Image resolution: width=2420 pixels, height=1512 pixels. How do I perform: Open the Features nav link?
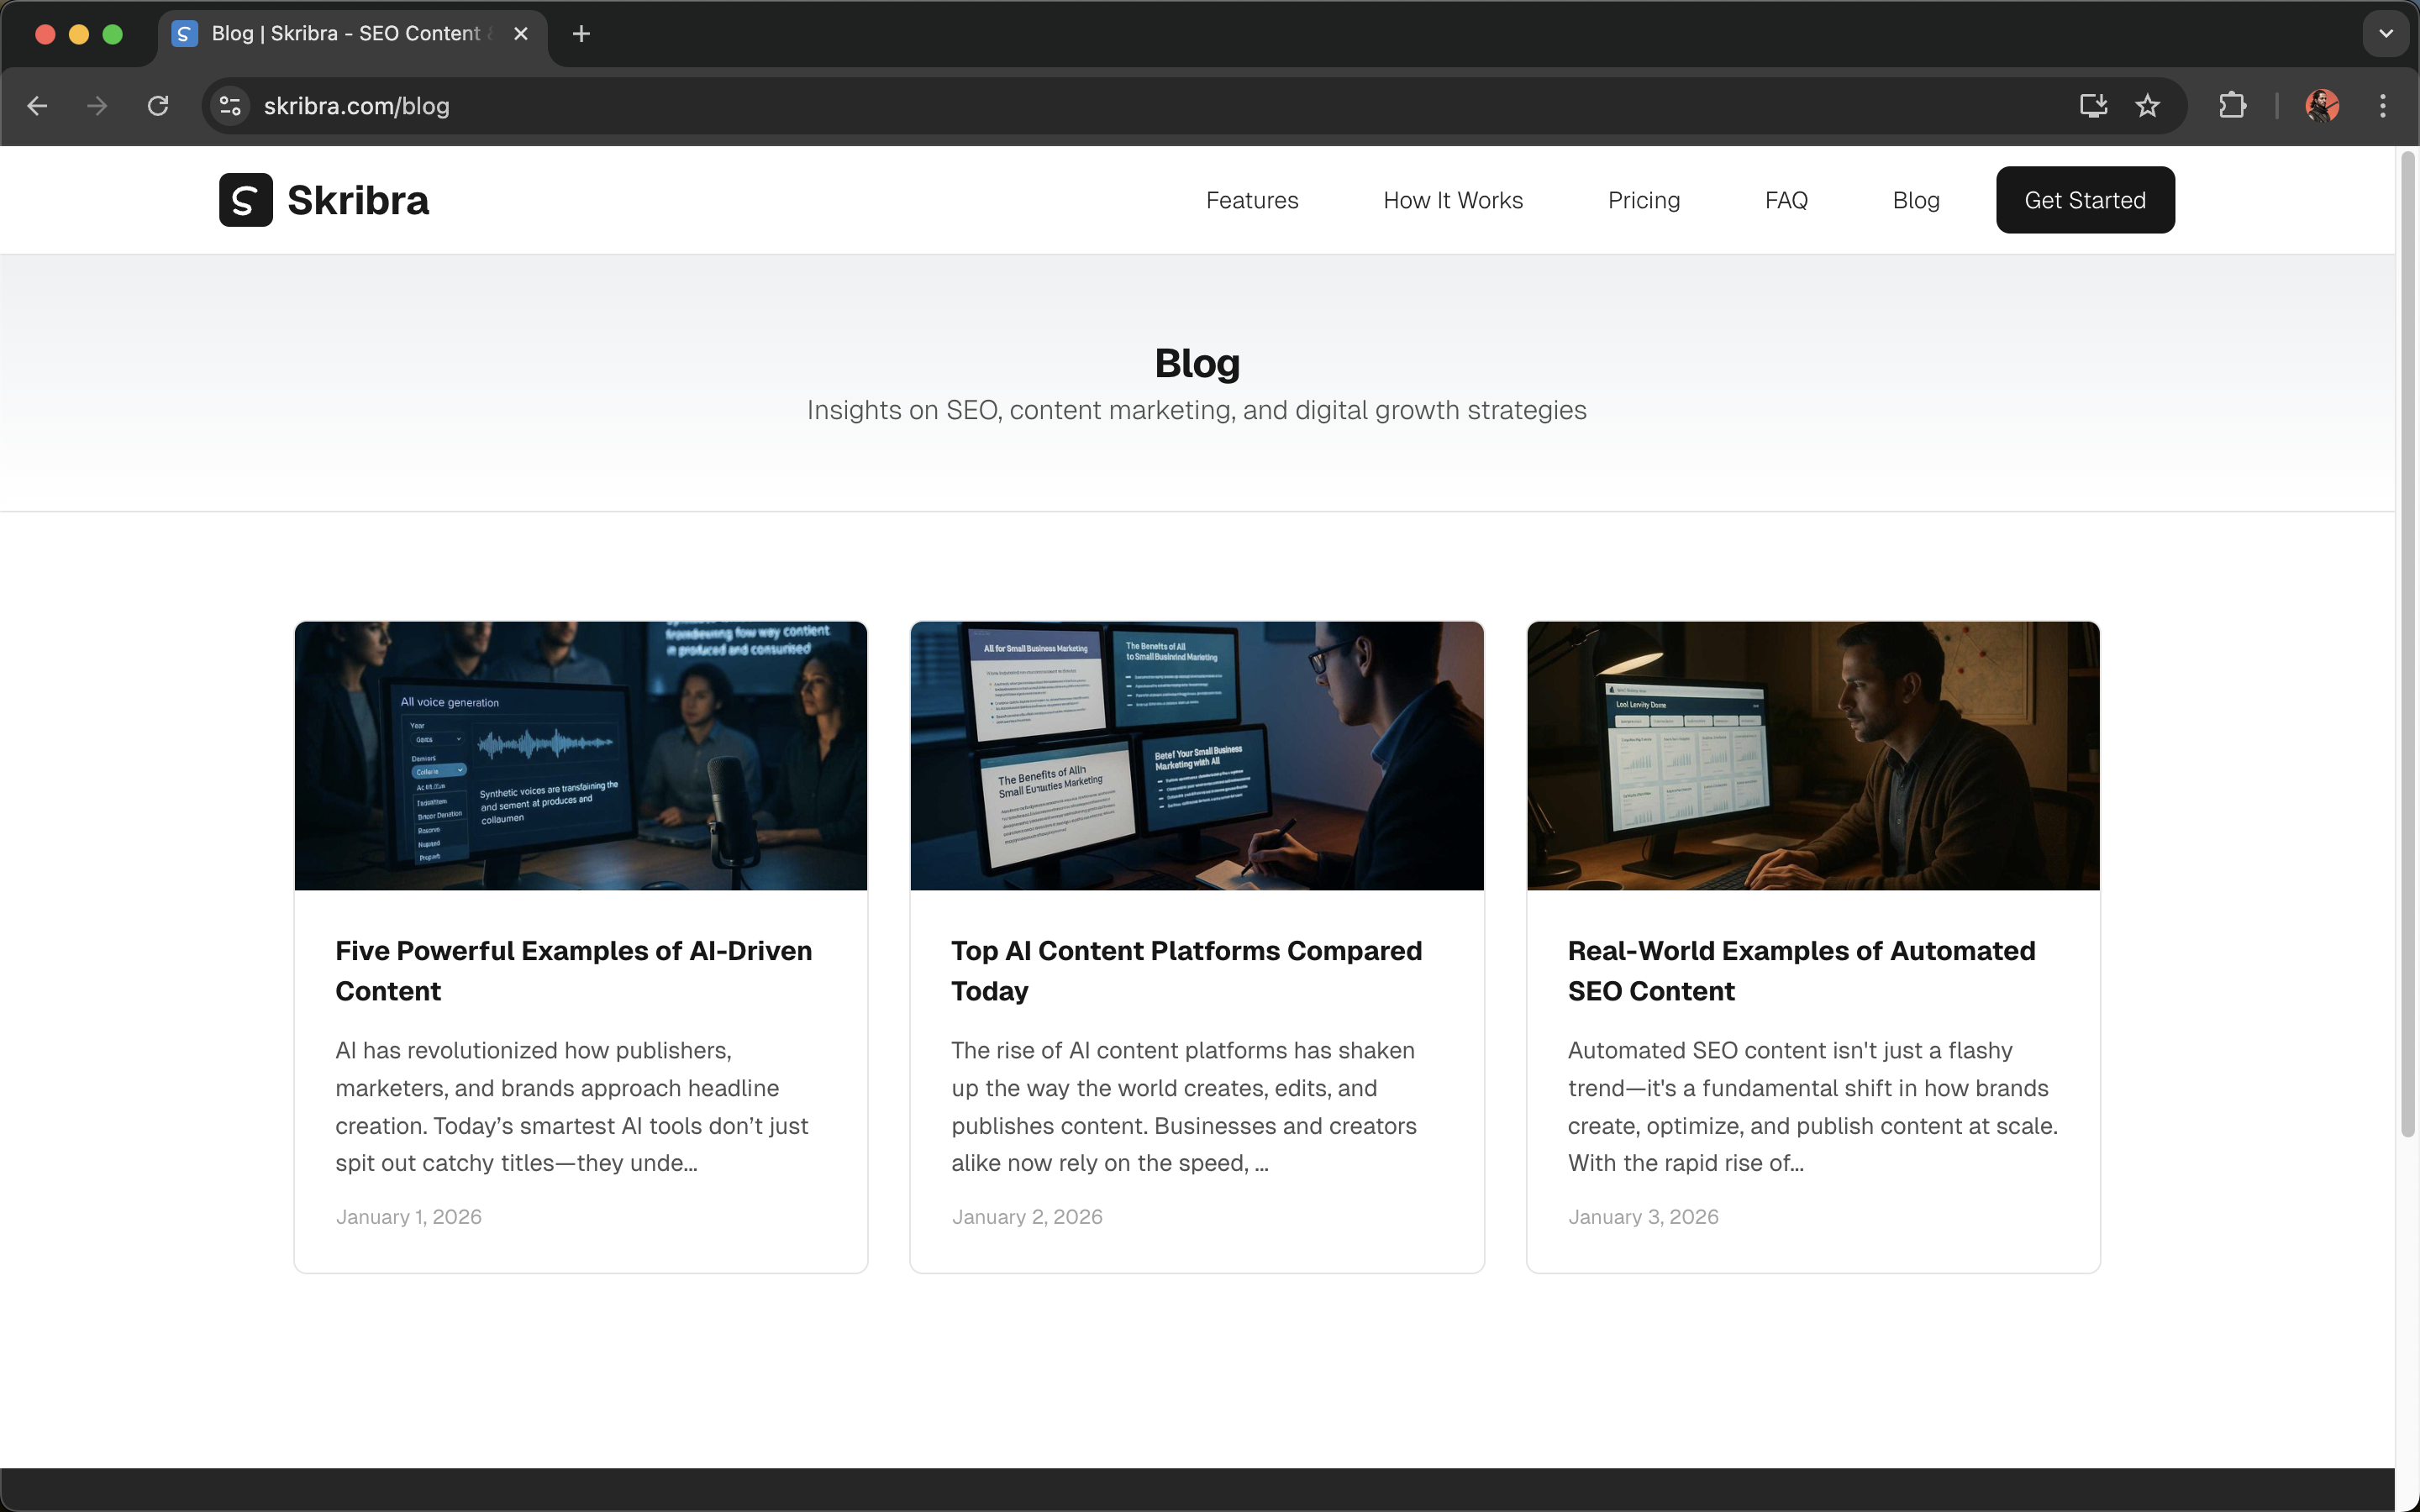[x=1251, y=200]
